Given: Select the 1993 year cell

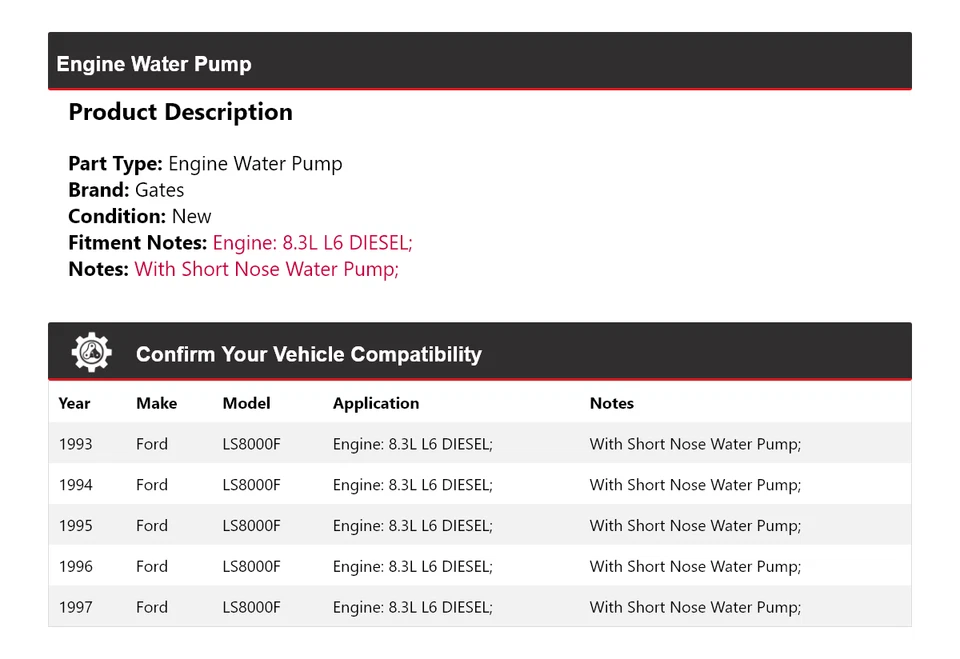Looking at the screenshot, I should point(75,444).
